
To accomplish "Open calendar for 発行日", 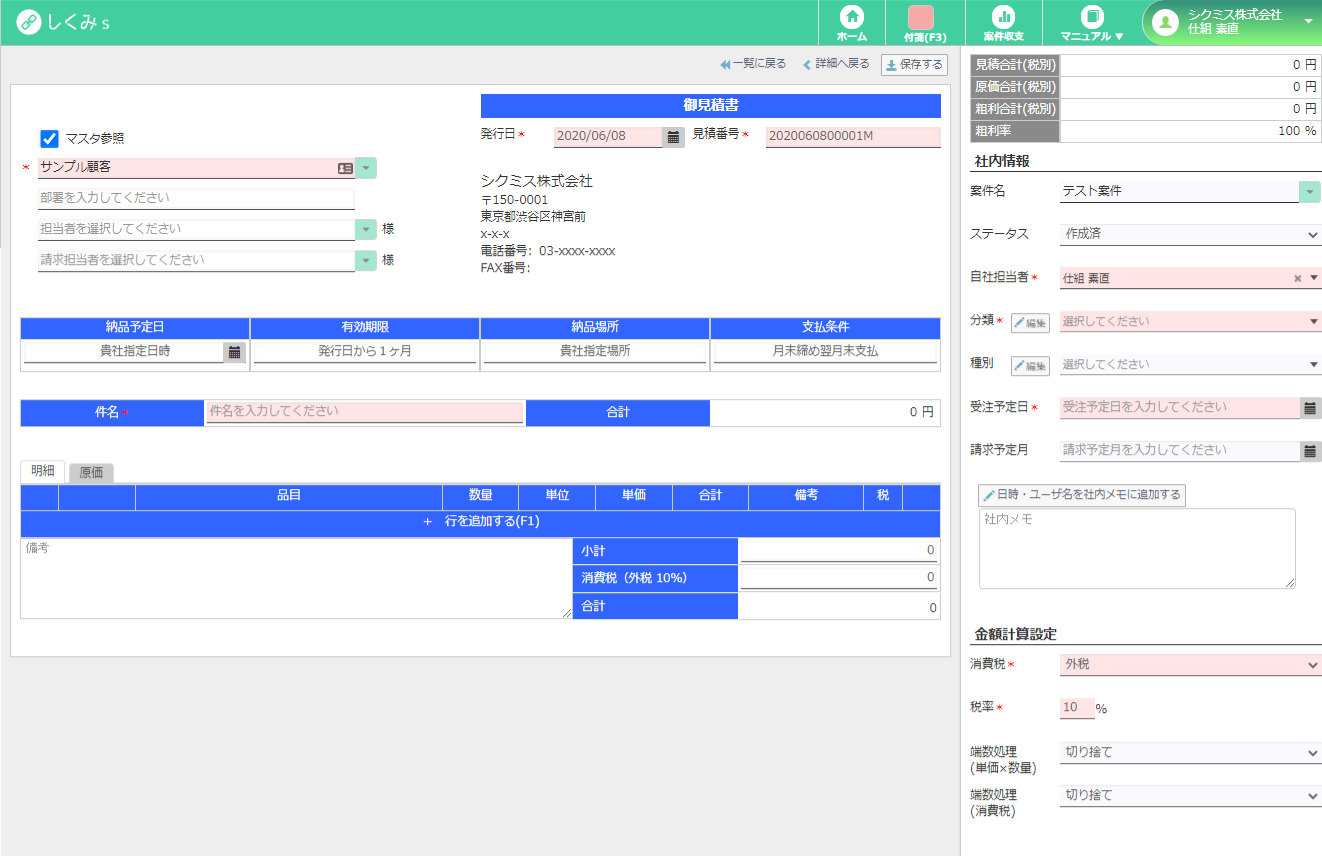I will (674, 136).
